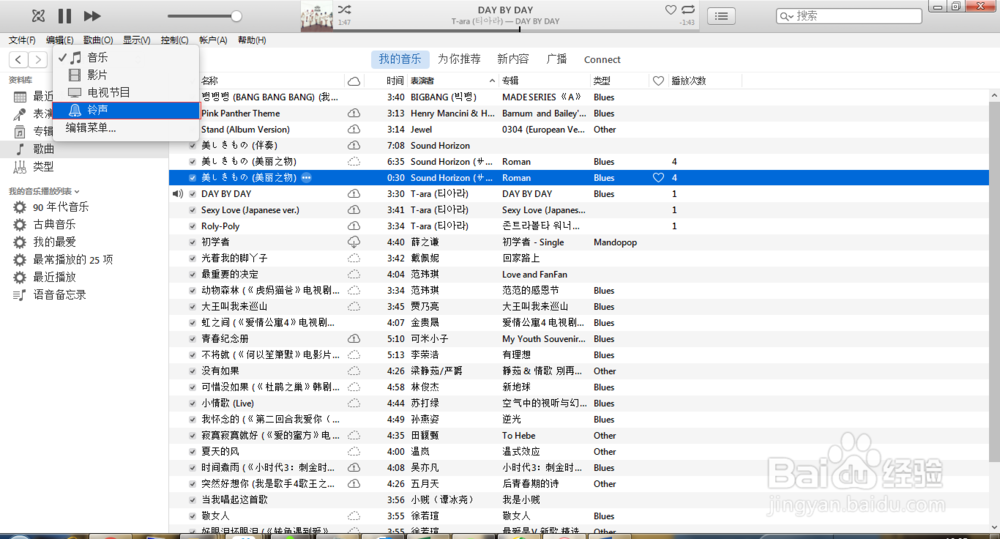Uncheck the 光着我的脚丫子 checkbox
Screen dimensions: 1000x539
click(193, 258)
